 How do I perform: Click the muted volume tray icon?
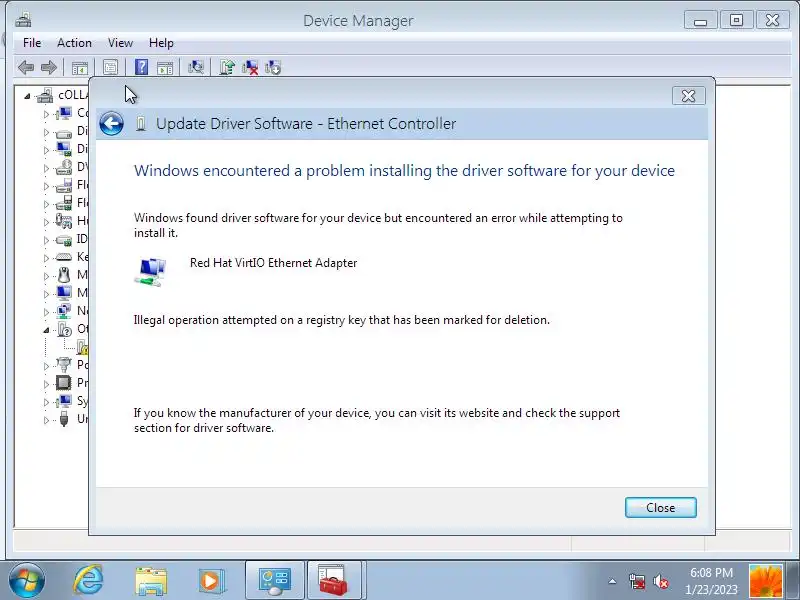tap(661, 581)
